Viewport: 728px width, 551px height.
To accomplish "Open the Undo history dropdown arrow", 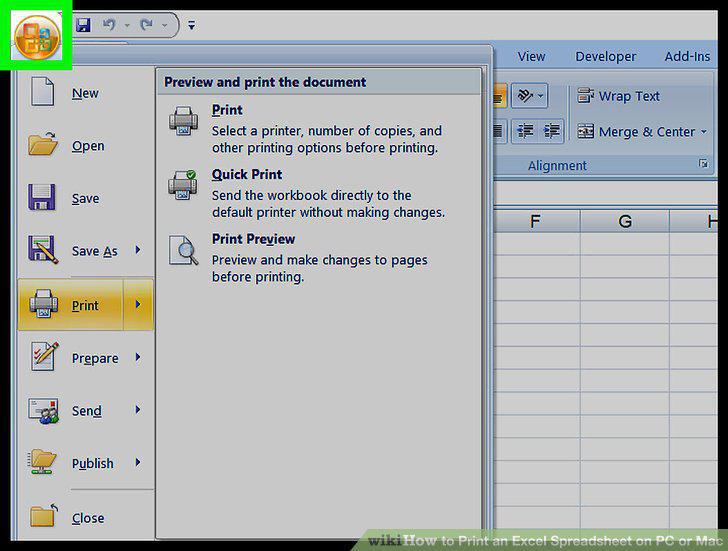I will pyautogui.click(x=127, y=25).
